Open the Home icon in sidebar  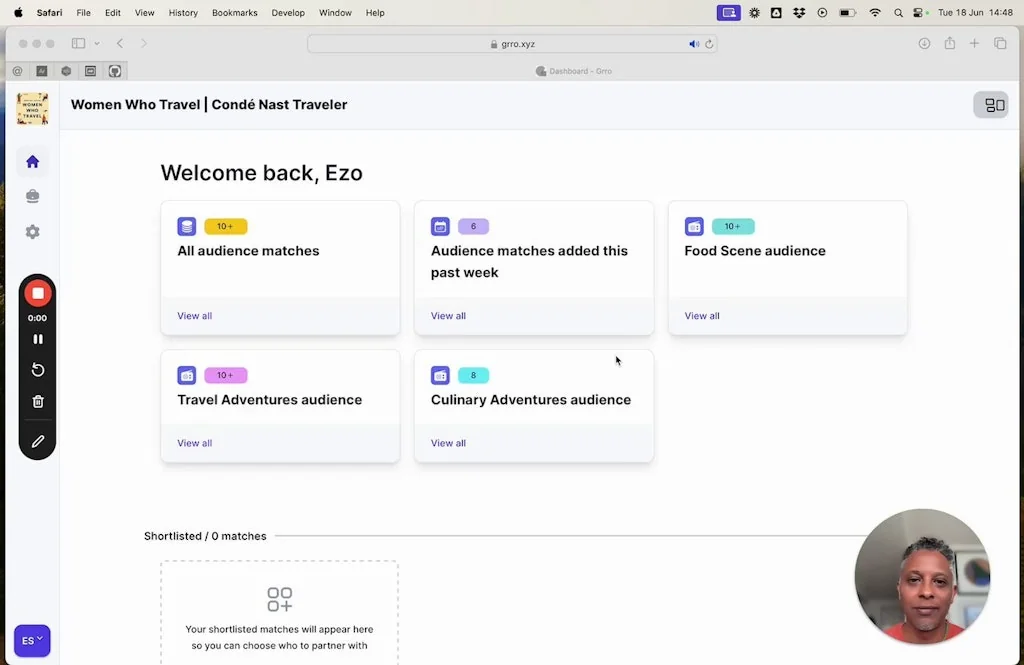[32, 161]
